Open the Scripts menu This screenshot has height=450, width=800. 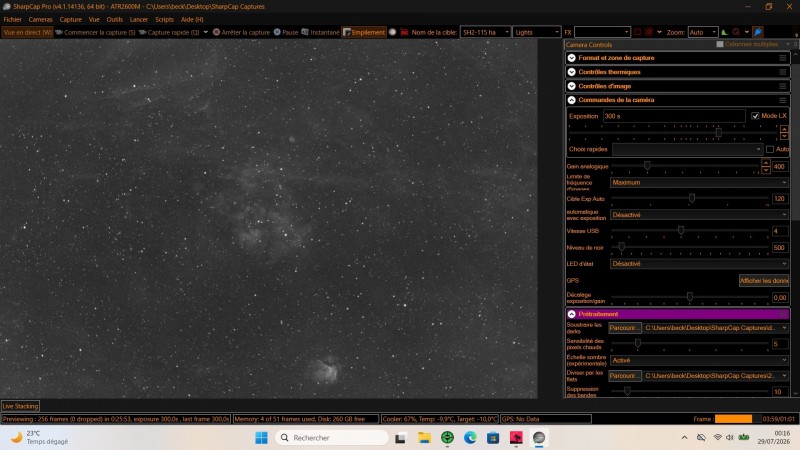coord(164,19)
